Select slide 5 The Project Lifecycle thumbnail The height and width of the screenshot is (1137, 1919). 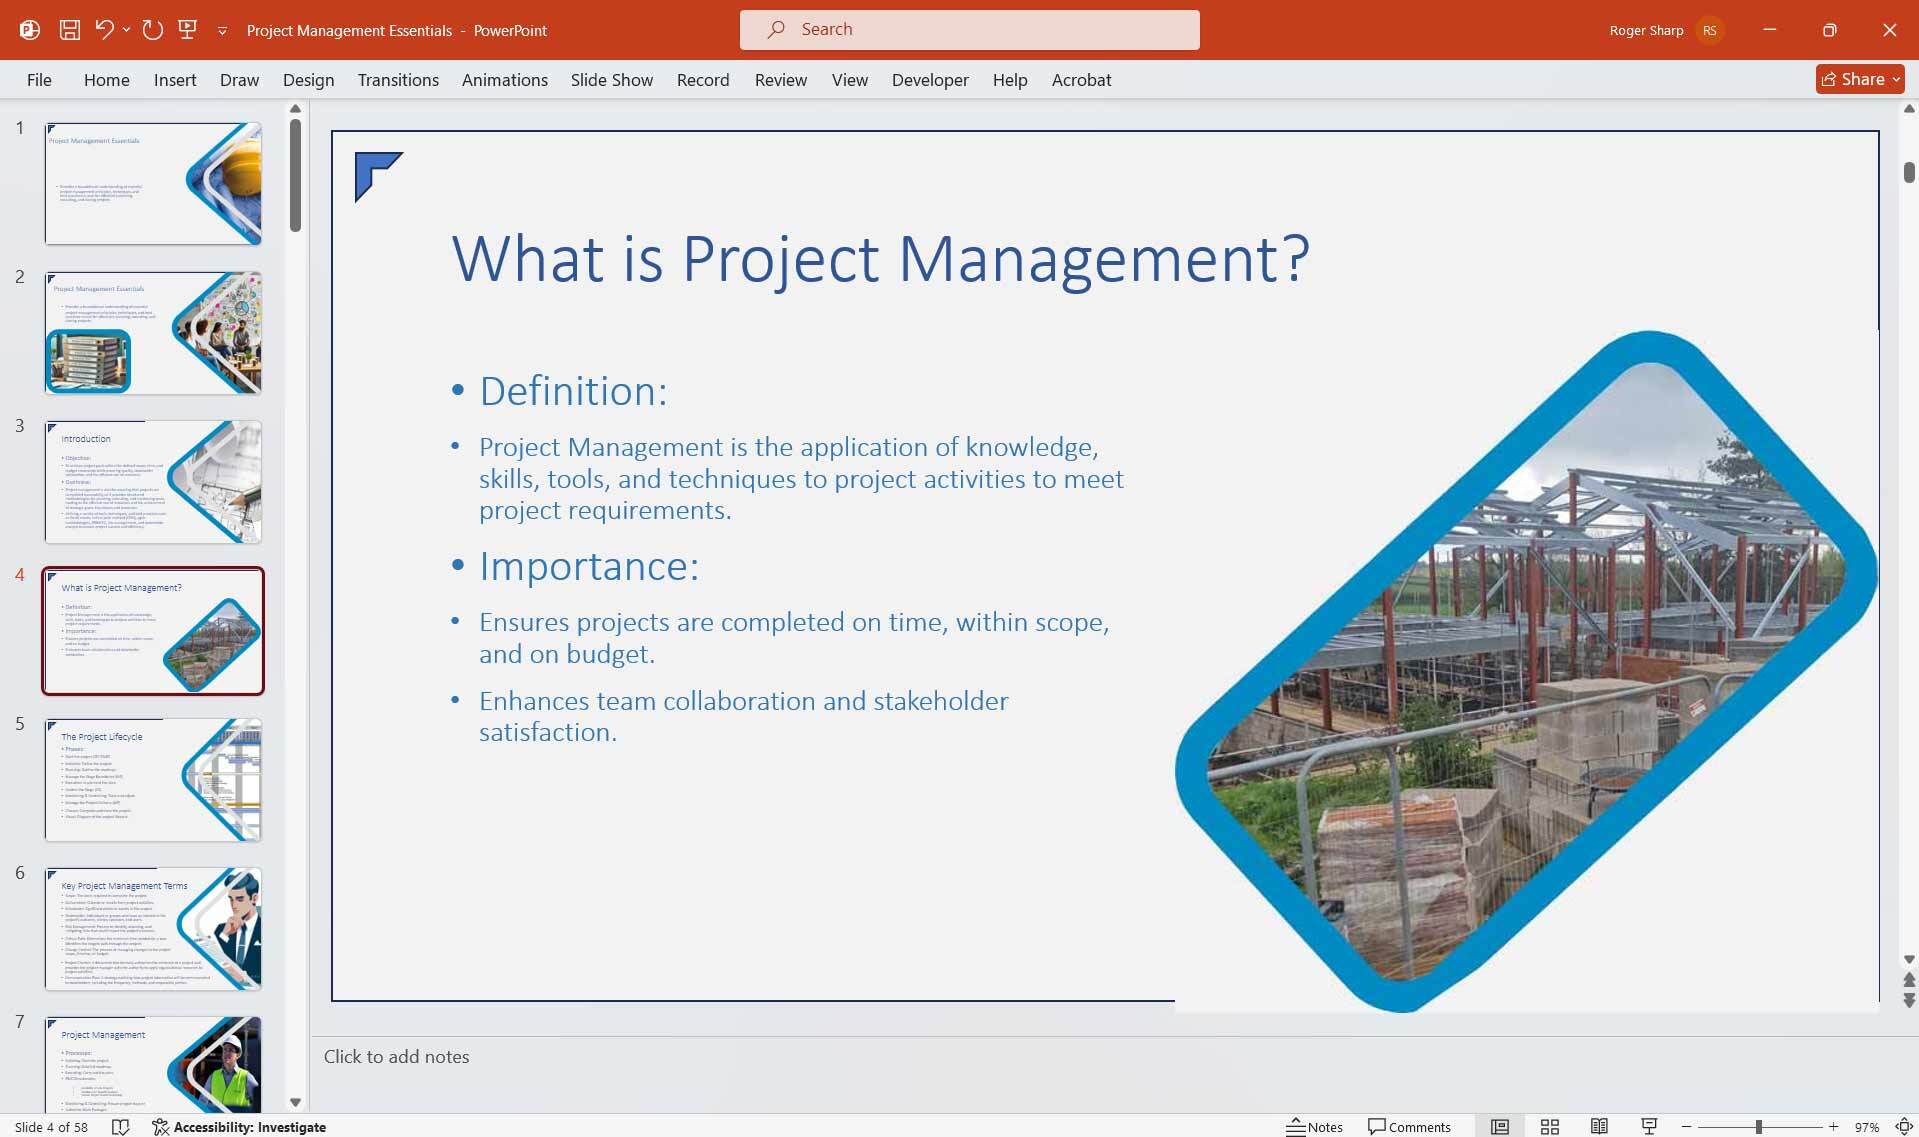coord(152,779)
